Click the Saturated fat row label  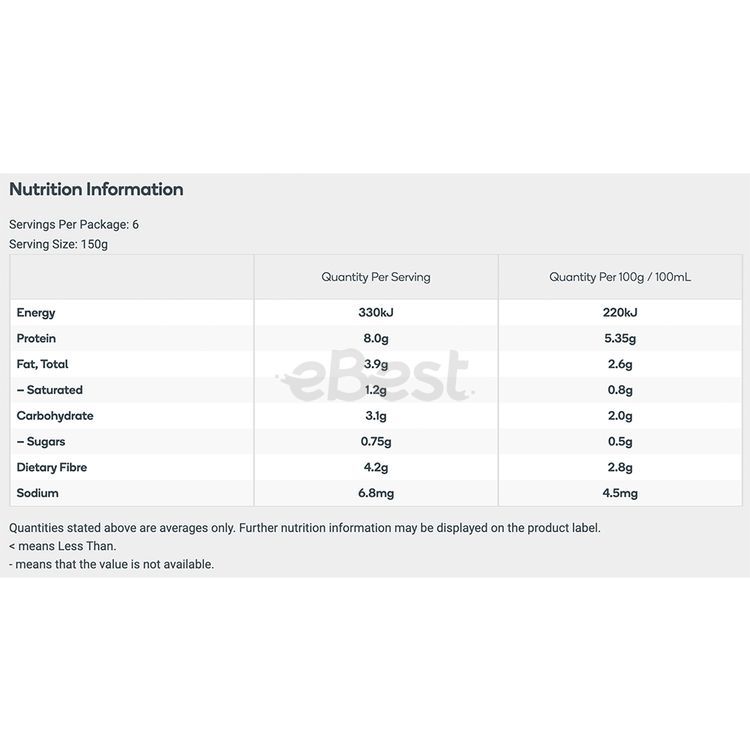point(50,390)
